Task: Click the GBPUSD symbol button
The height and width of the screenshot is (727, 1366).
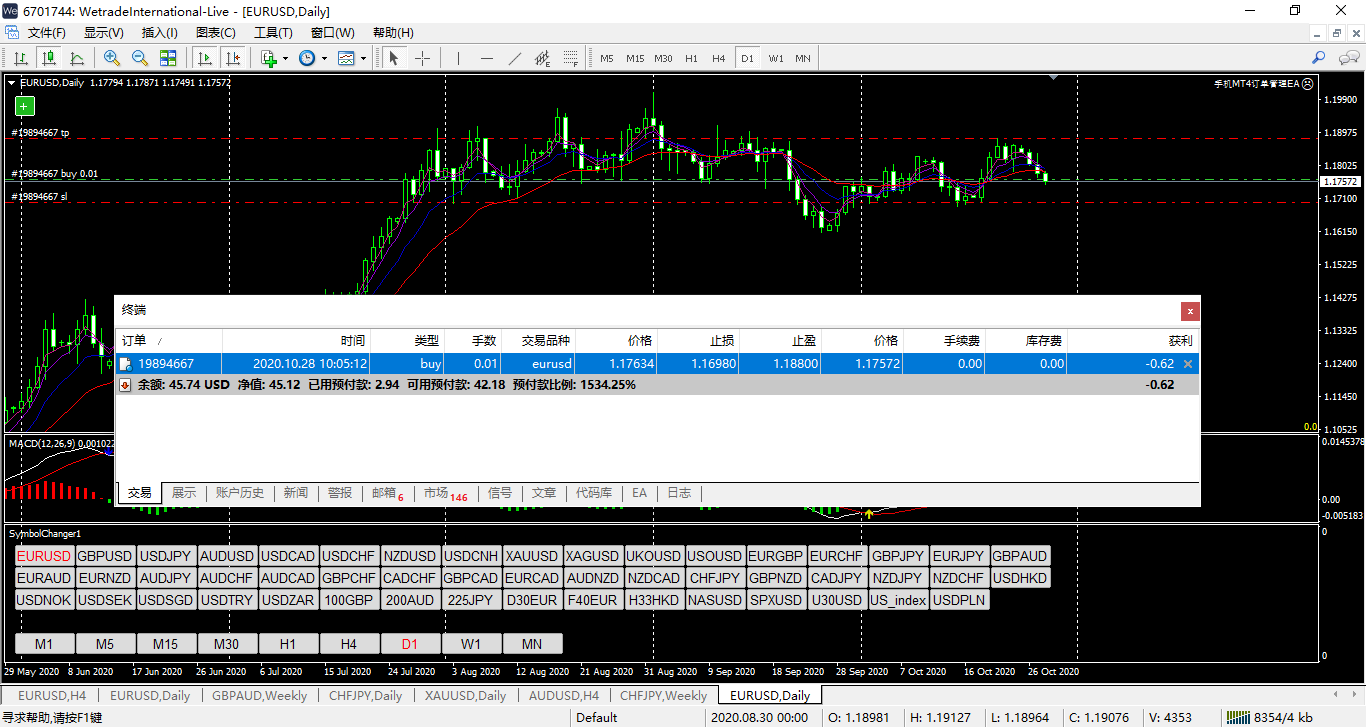Action: pyautogui.click(x=105, y=556)
